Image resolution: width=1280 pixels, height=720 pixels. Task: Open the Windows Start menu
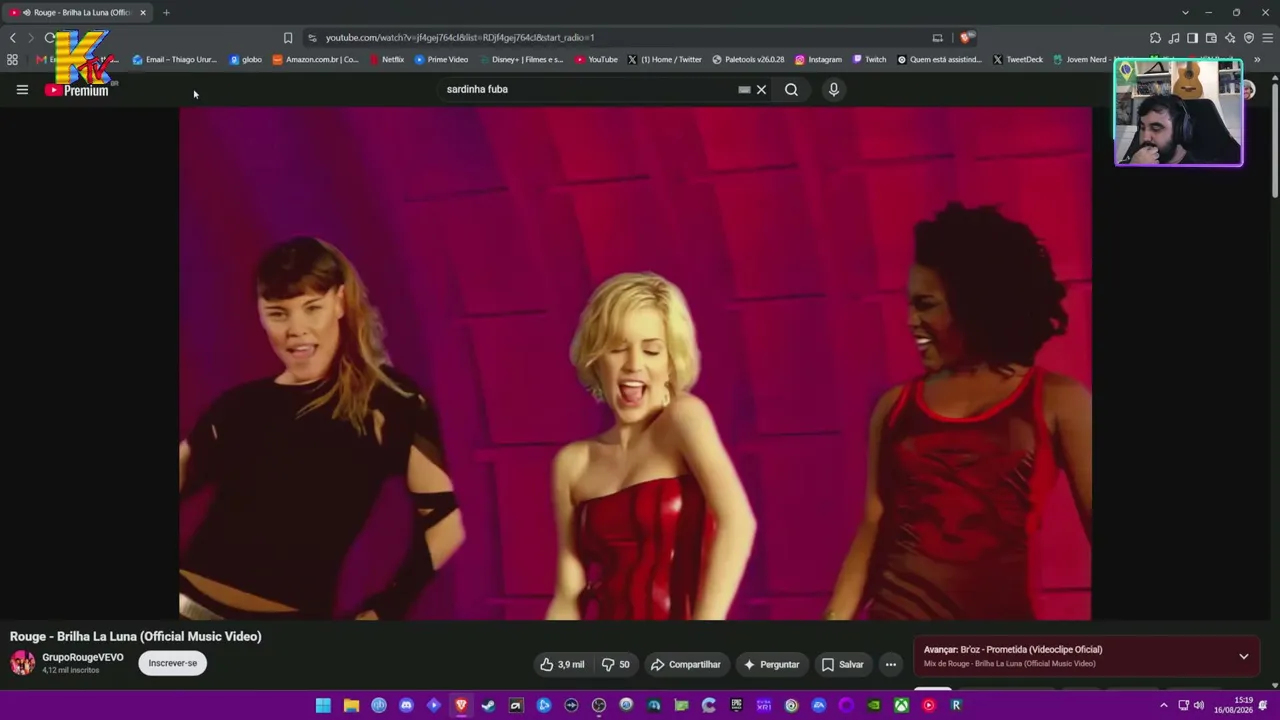[x=323, y=706]
